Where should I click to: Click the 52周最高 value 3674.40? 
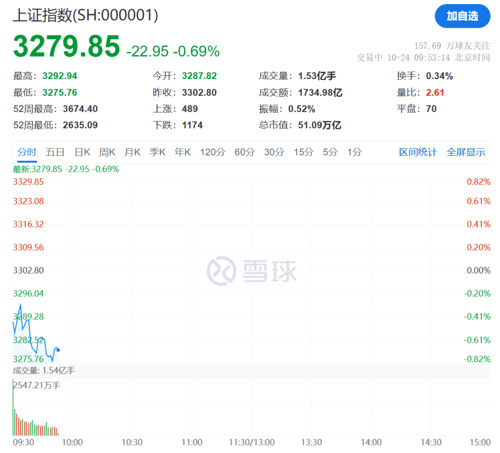[80, 109]
